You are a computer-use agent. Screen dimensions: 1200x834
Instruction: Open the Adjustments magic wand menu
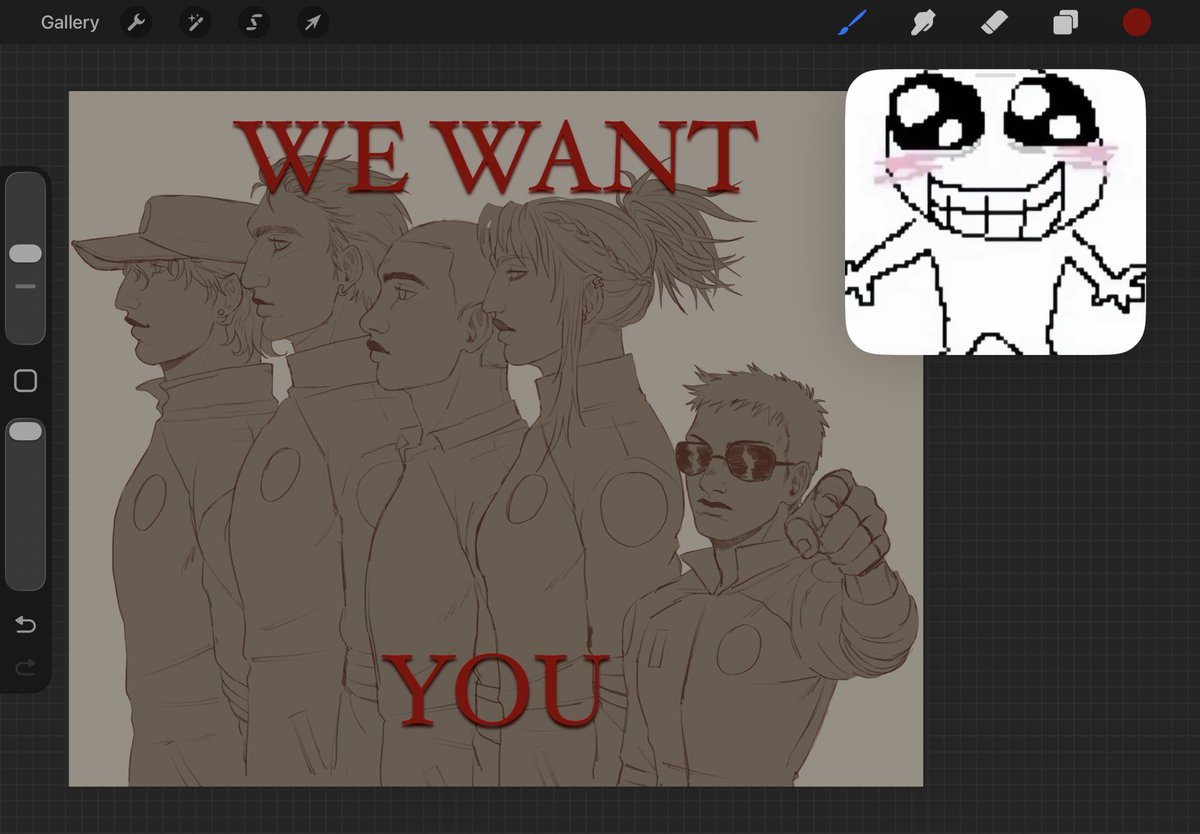(195, 22)
